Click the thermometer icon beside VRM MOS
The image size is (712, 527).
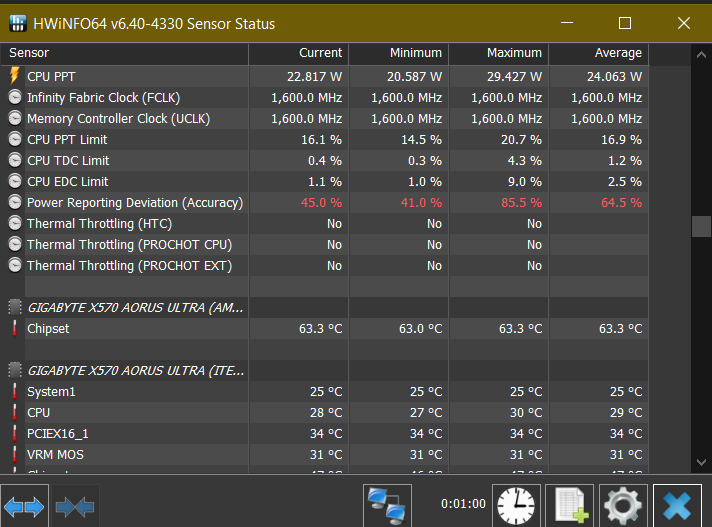pos(15,454)
